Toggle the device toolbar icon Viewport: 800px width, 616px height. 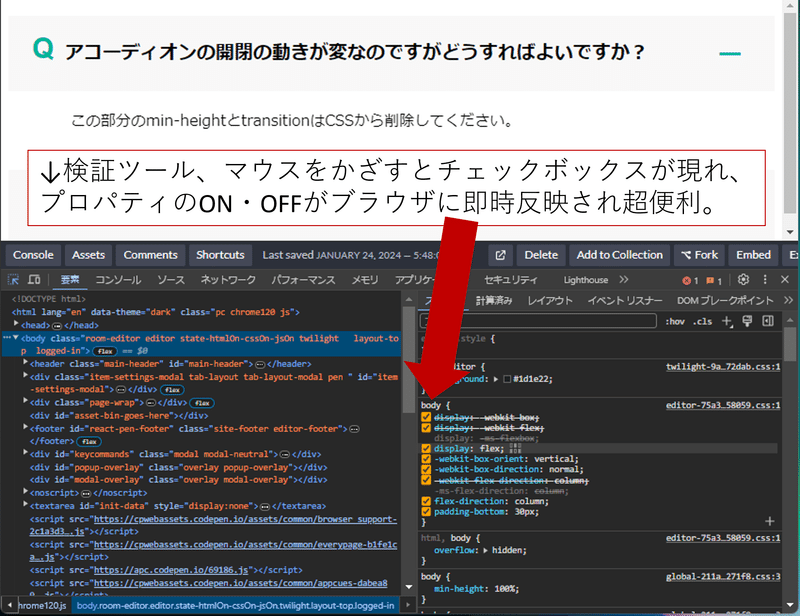click(34, 280)
